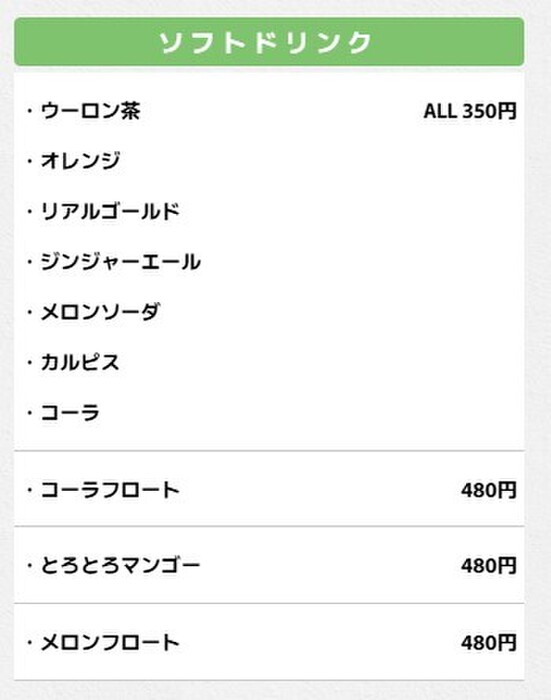The width and height of the screenshot is (551, 700).
Task: Click the ソフトドリンク green header
Action: click(269, 42)
